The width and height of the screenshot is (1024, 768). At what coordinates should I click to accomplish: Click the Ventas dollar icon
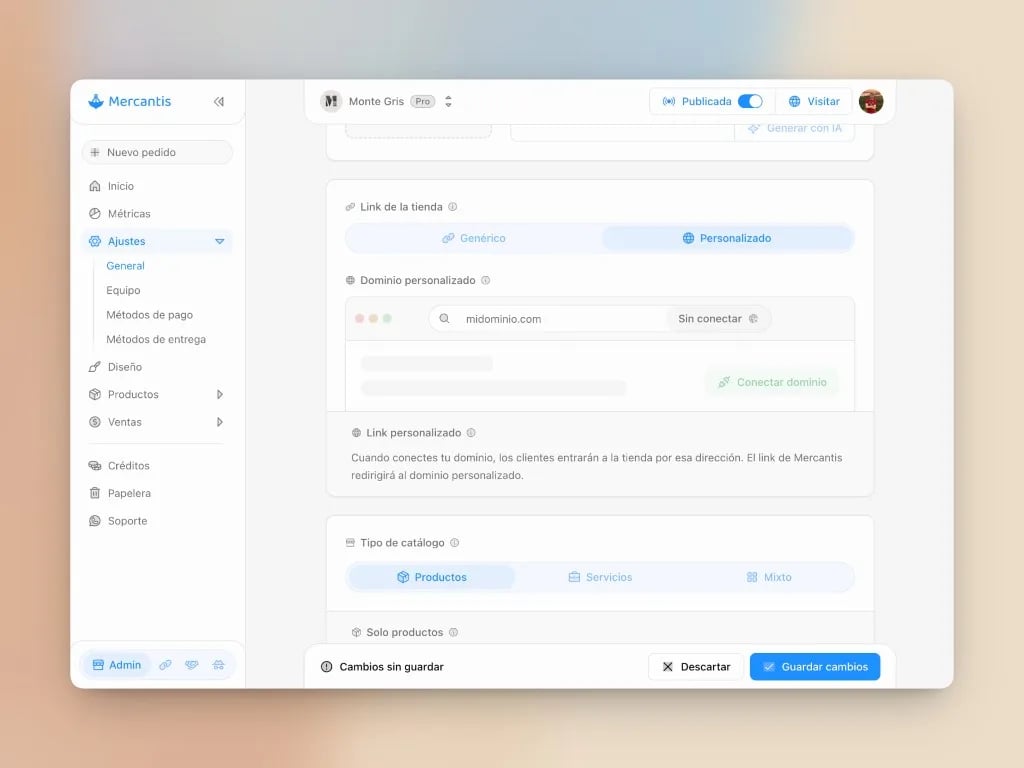(95, 422)
